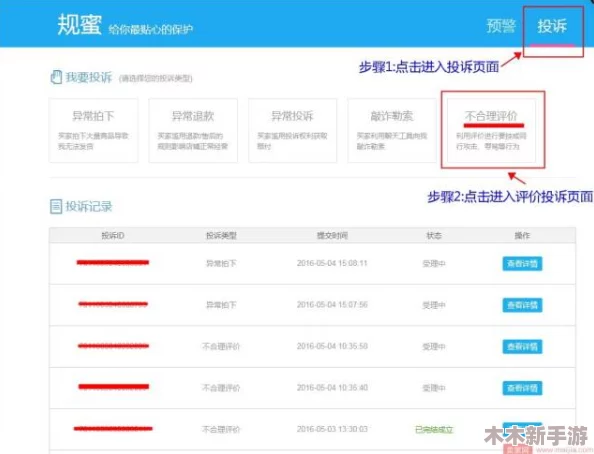Click the 状态 column header

[434, 236]
